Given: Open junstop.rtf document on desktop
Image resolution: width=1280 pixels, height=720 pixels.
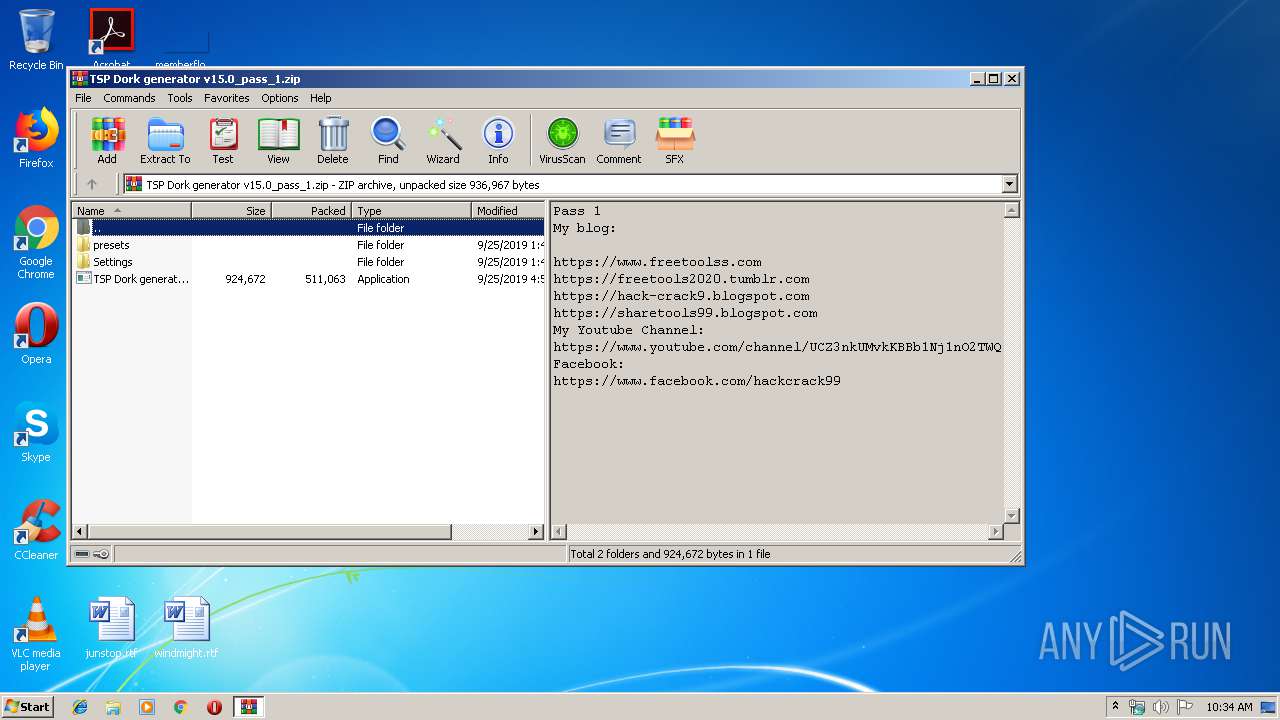Looking at the screenshot, I should click(x=111, y=628).
